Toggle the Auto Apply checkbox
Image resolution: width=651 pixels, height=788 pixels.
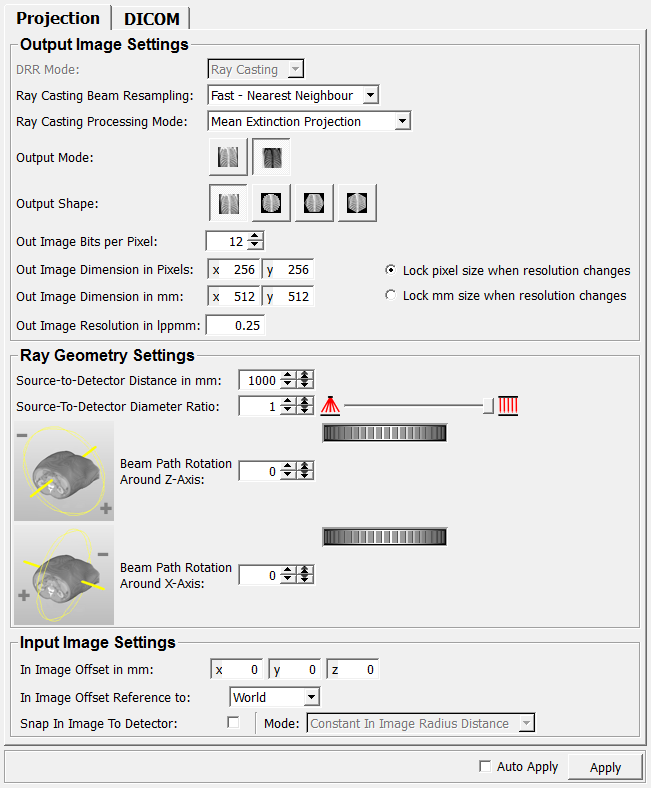(485, 767)
